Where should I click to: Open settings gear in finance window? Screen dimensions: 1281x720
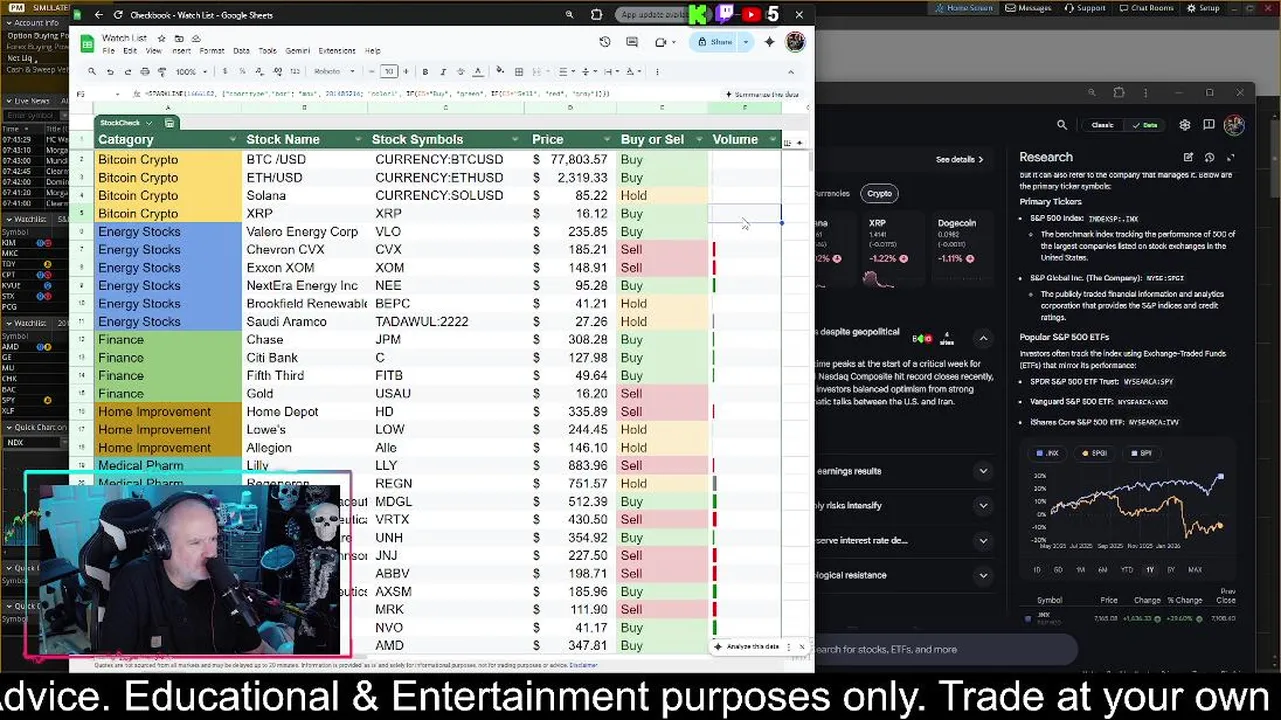1185,125
